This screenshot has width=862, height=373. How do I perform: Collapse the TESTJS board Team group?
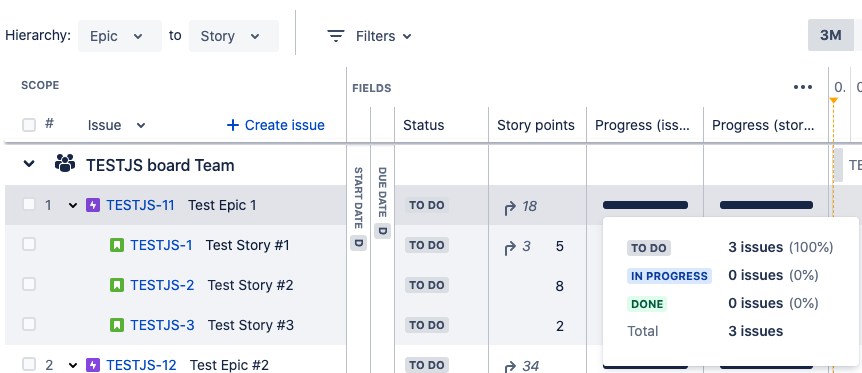click(x=29, y=164)
